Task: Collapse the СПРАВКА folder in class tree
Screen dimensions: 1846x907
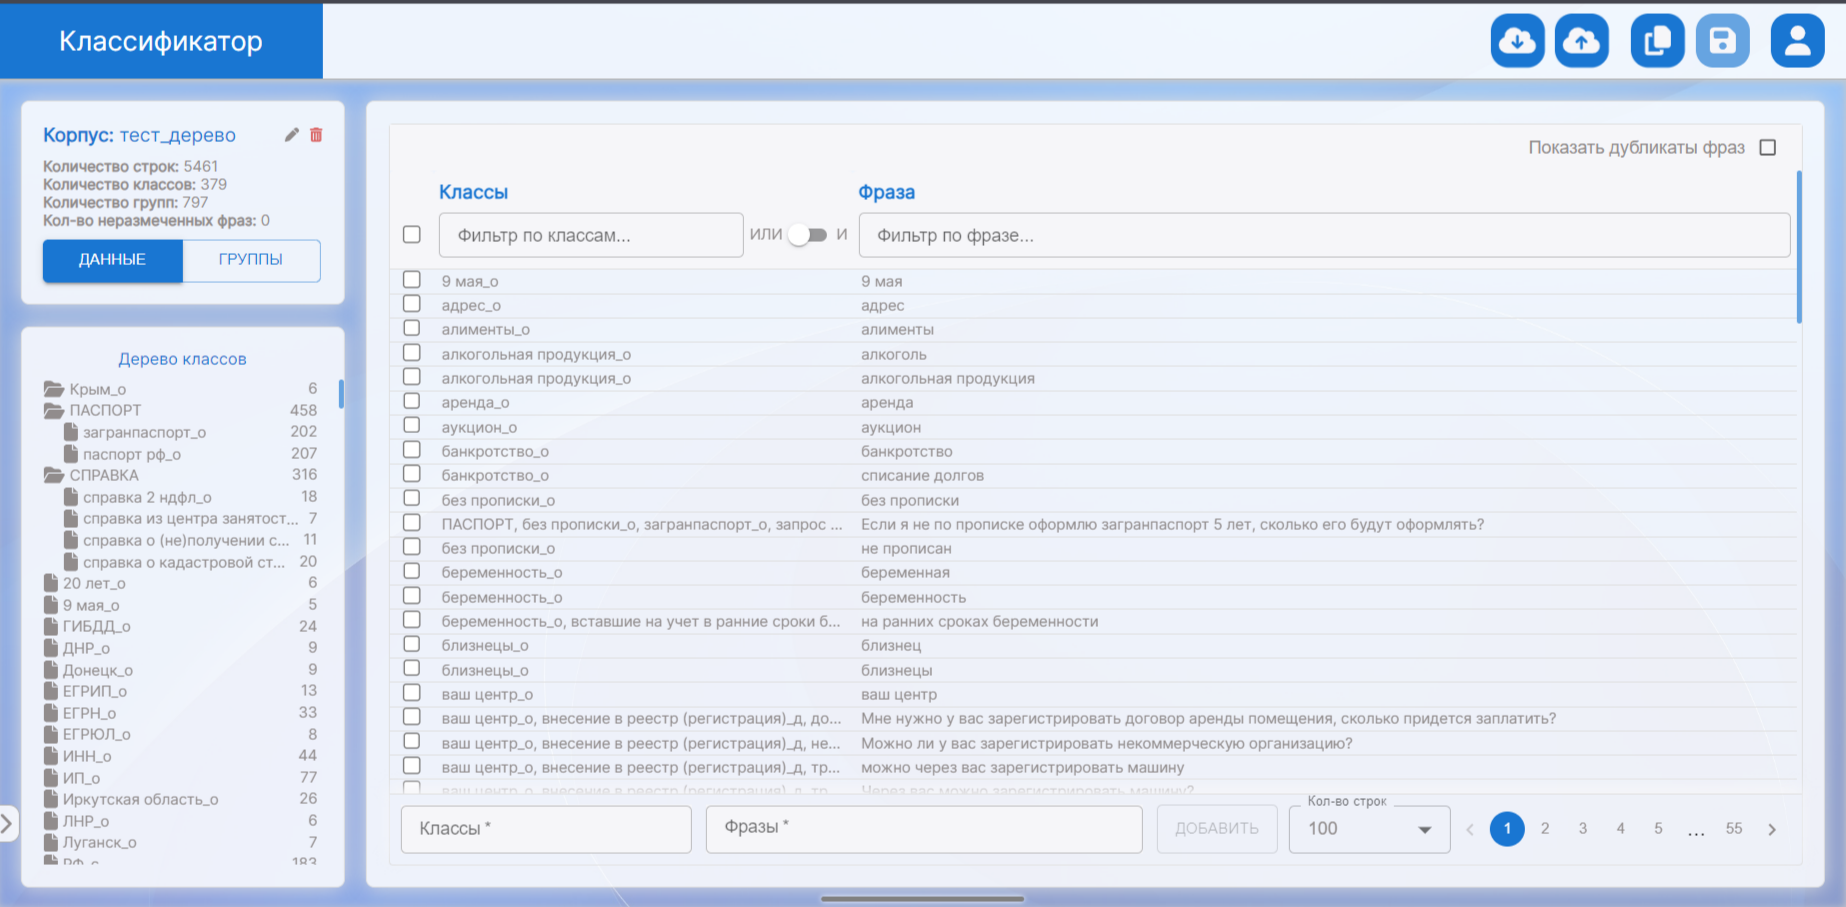Action: click(54, 475)
